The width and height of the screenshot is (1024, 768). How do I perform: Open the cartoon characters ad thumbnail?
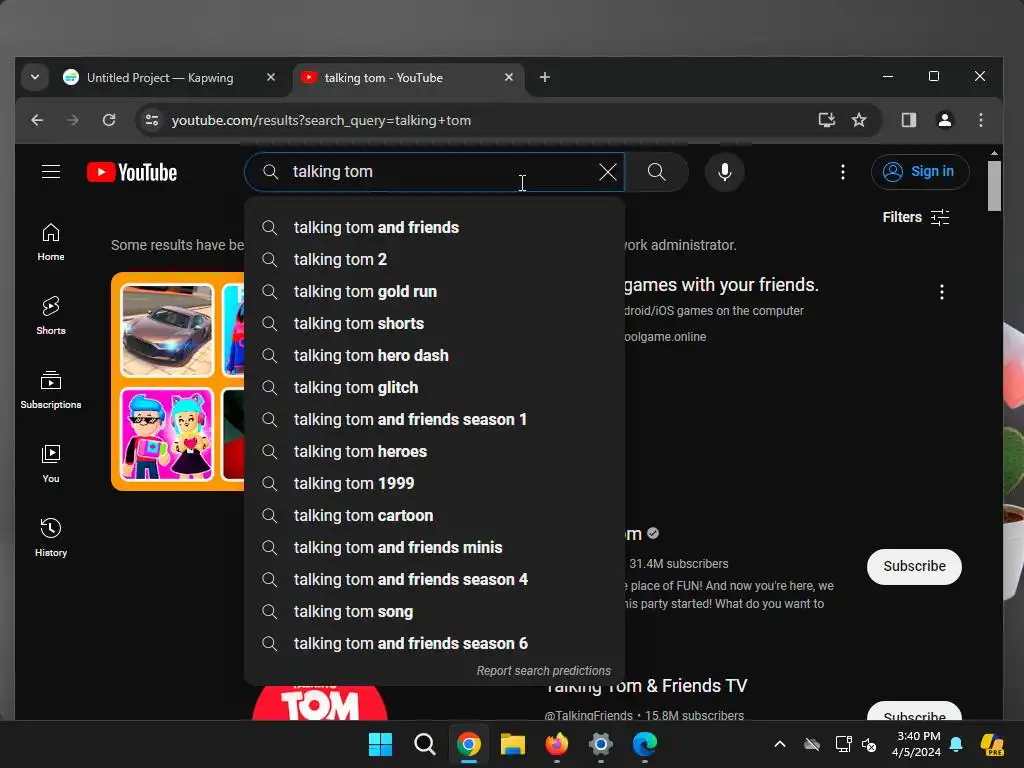pyautogui.click(x=167, y=434)
